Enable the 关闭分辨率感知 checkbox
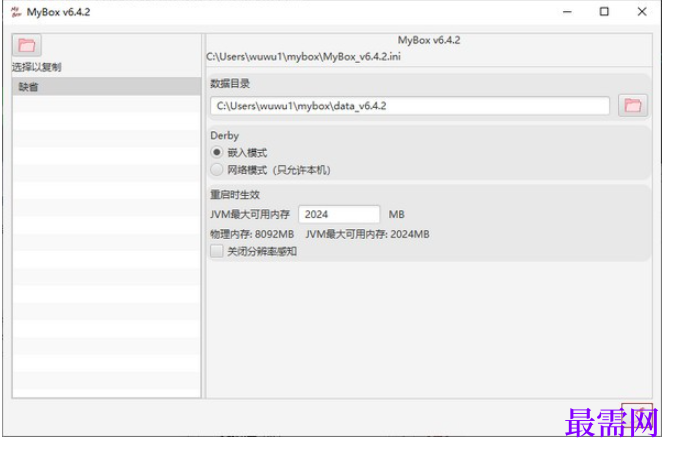Screen dimensions: 677x454 pyautogui.click(x=216, y=251)
